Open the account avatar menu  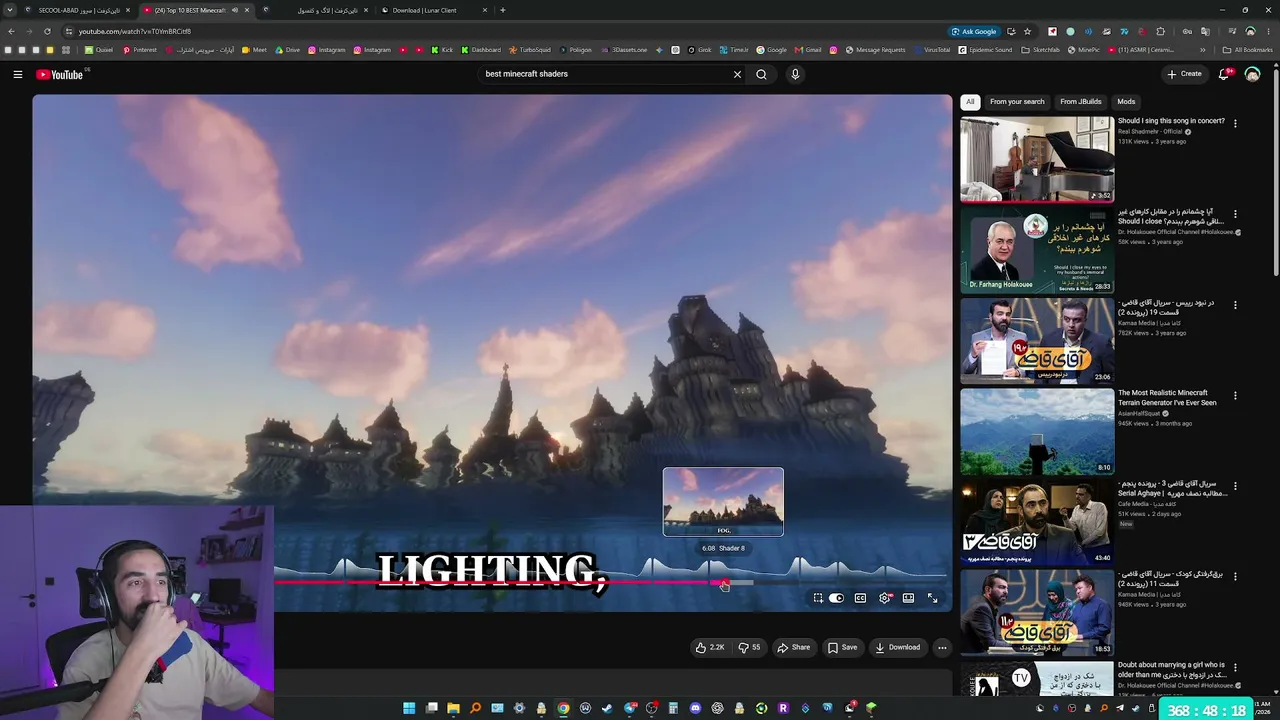pyautogui.click(x=1252, y=74)
